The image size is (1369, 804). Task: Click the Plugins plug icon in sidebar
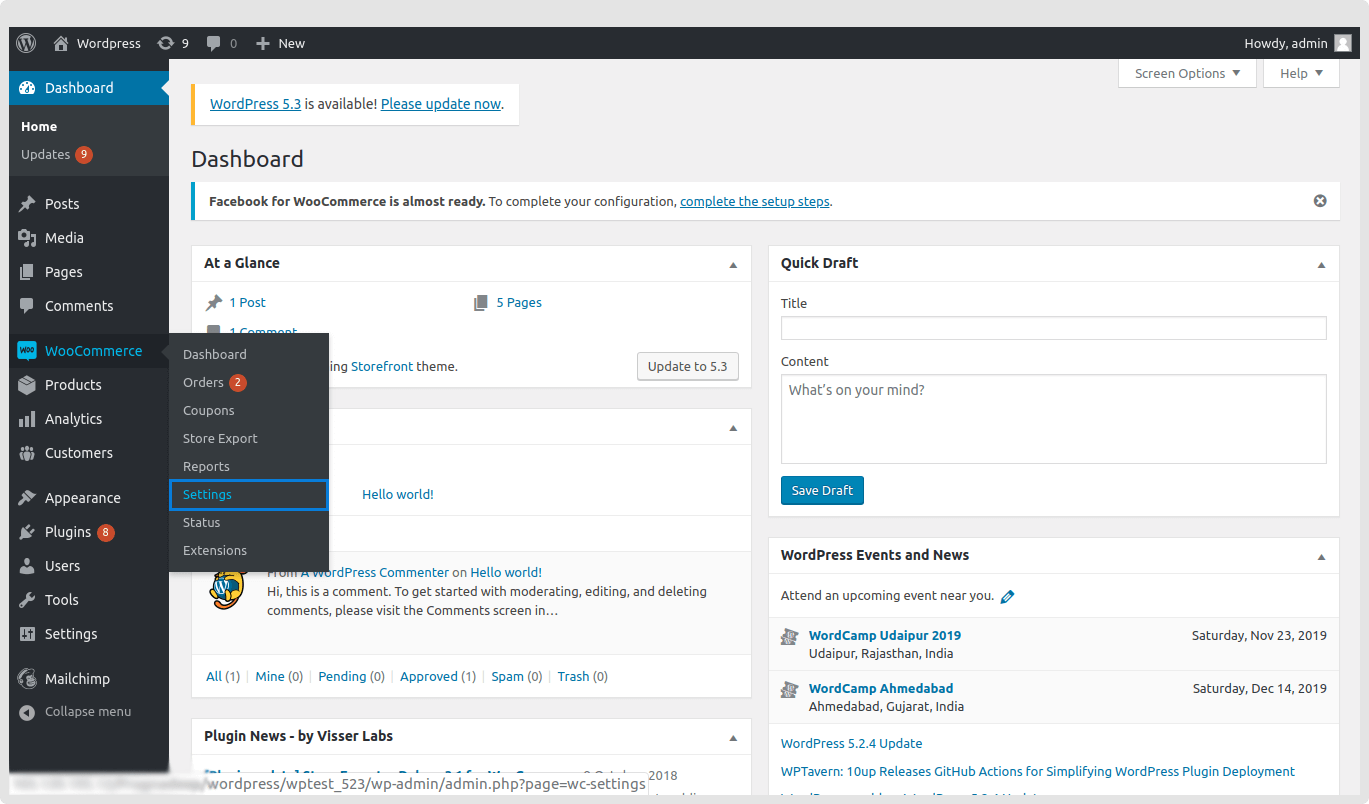(27, 532)
